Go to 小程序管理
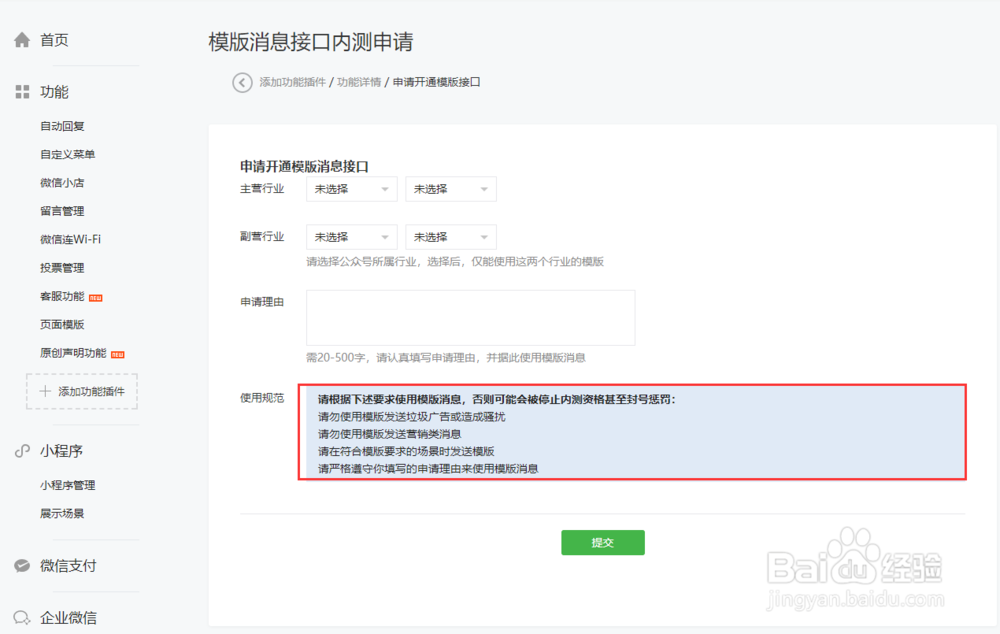This screenshot has height=634, width=1000. 68,485
